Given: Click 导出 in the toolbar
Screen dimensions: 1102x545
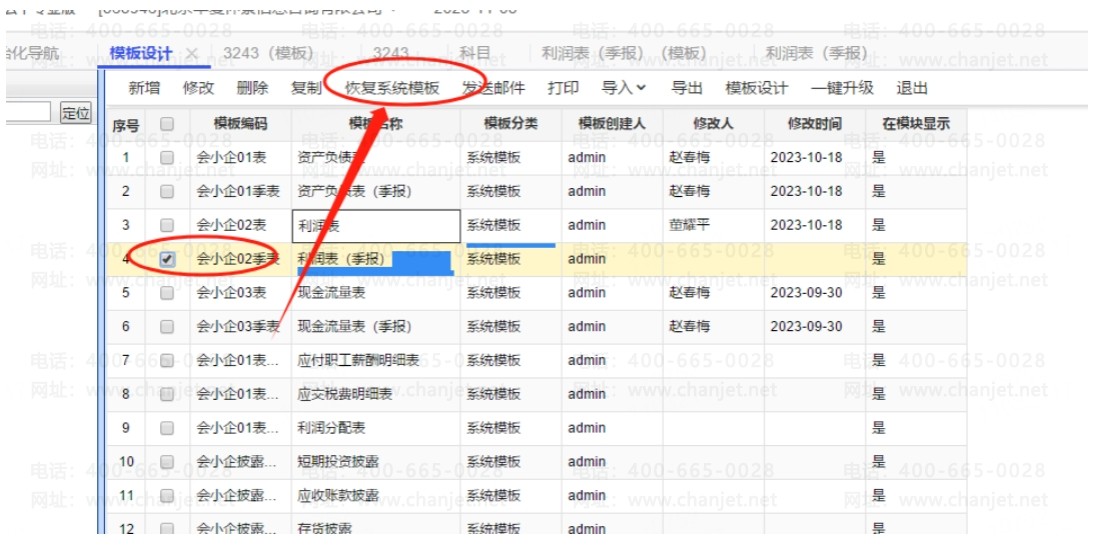Looking at the screenshot, I should [687, 88].
